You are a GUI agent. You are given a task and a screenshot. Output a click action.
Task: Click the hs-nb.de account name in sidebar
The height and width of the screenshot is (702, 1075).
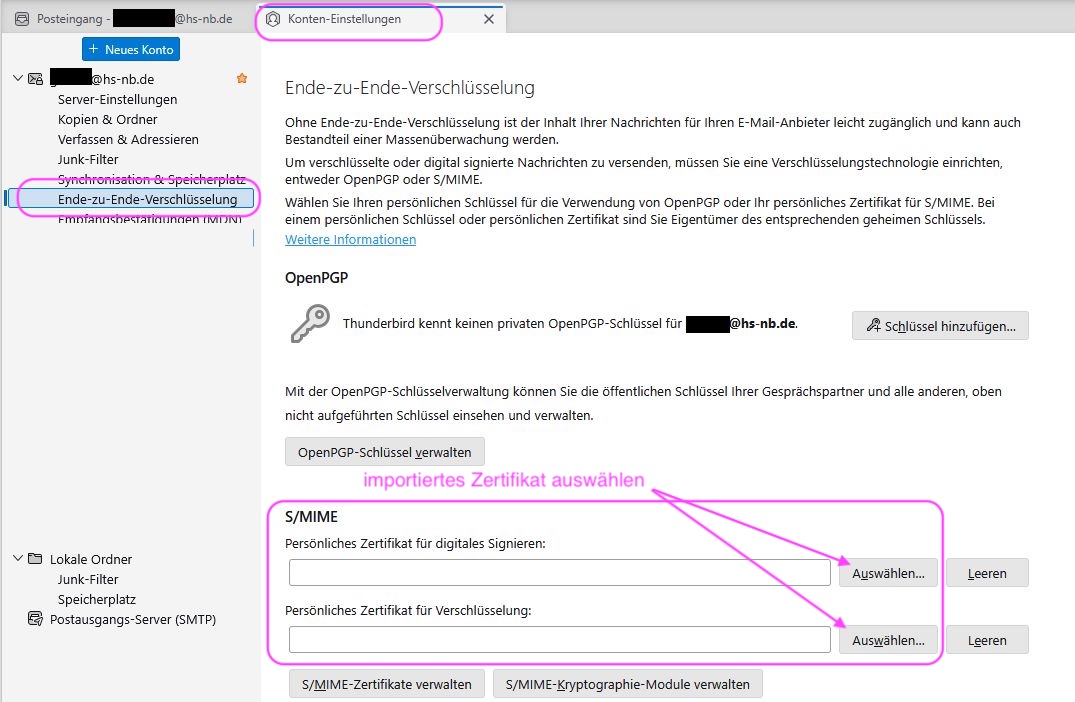point(102,79)
